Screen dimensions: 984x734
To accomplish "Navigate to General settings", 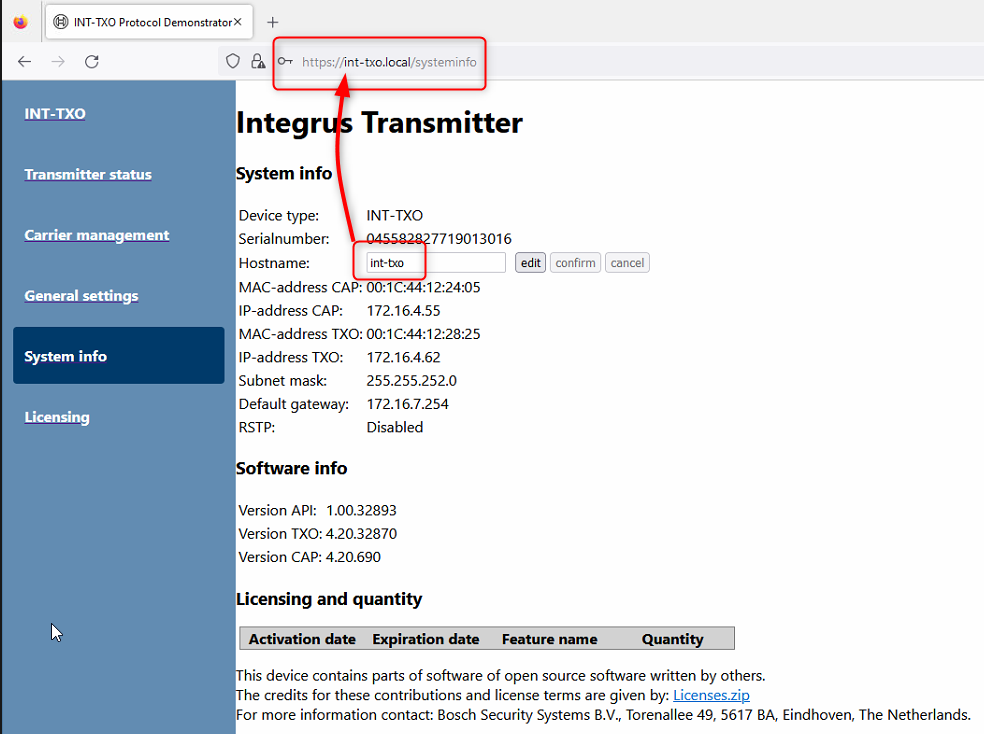I will (81, 296).
